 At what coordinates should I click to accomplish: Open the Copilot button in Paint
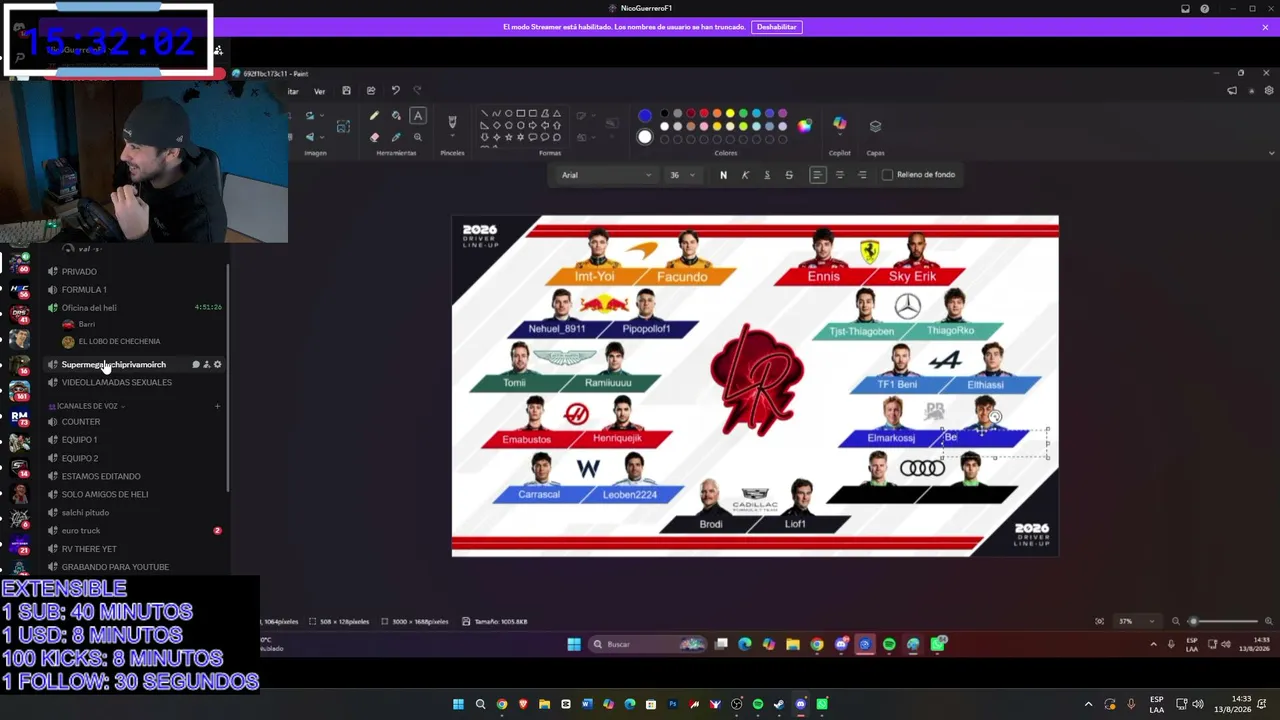pyautogui.click(x=839, y=125)
